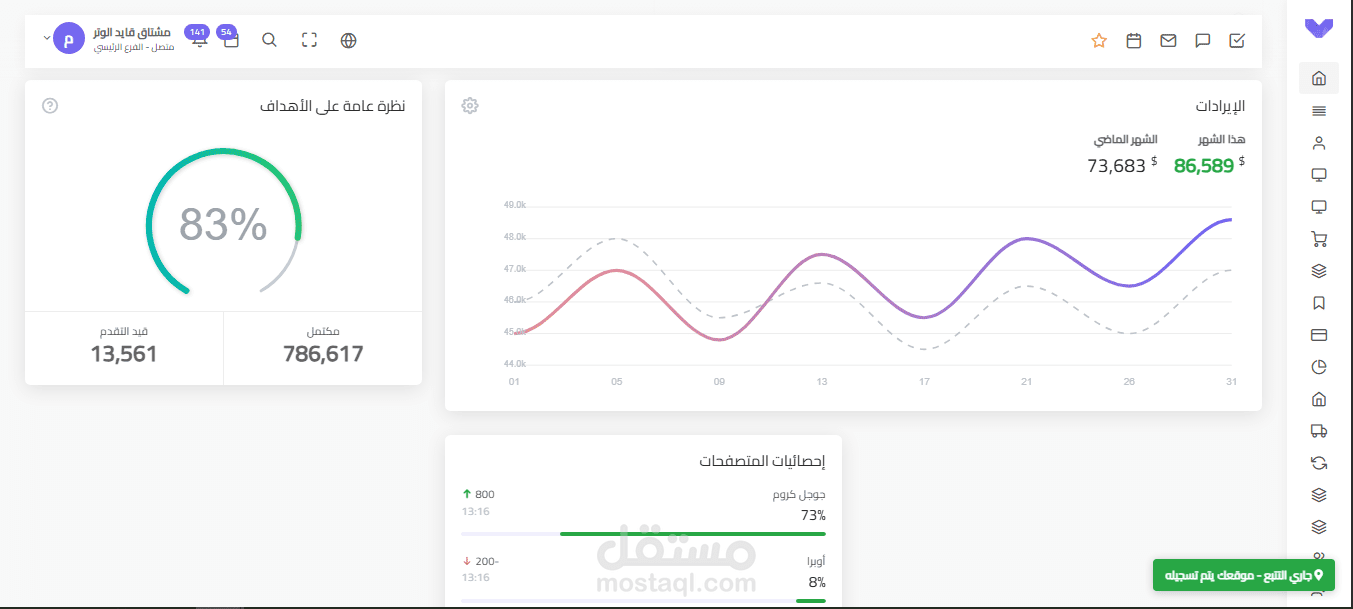The width and height of the screenshot is (1353, 609).
Task: Click chart x-axis label 31
Action: (x=1231, y=381)
